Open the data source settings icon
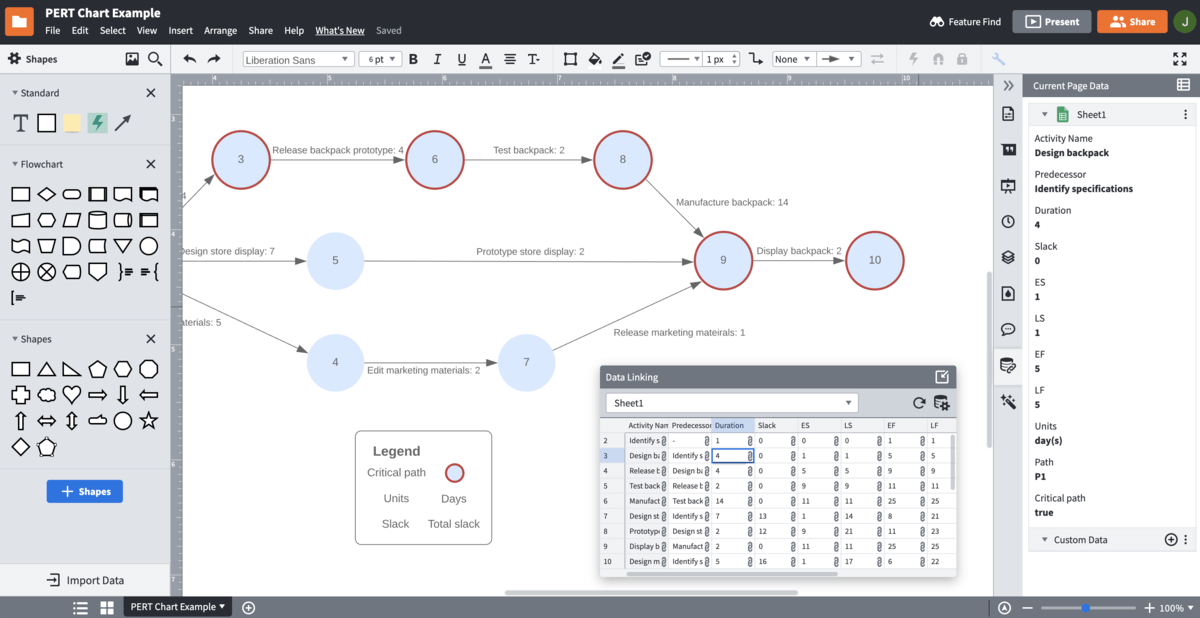Screen dimensions: 1200x618 pos(941,403)
